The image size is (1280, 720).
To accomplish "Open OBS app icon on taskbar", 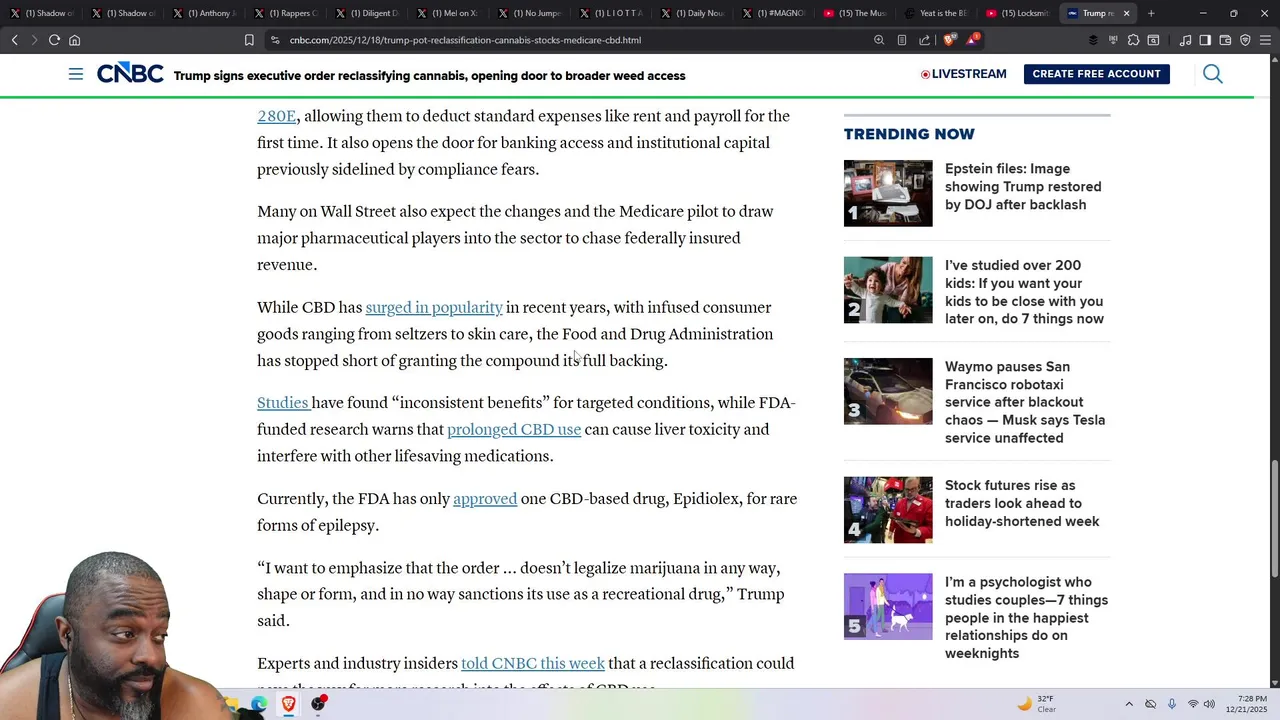I will 318,704.
